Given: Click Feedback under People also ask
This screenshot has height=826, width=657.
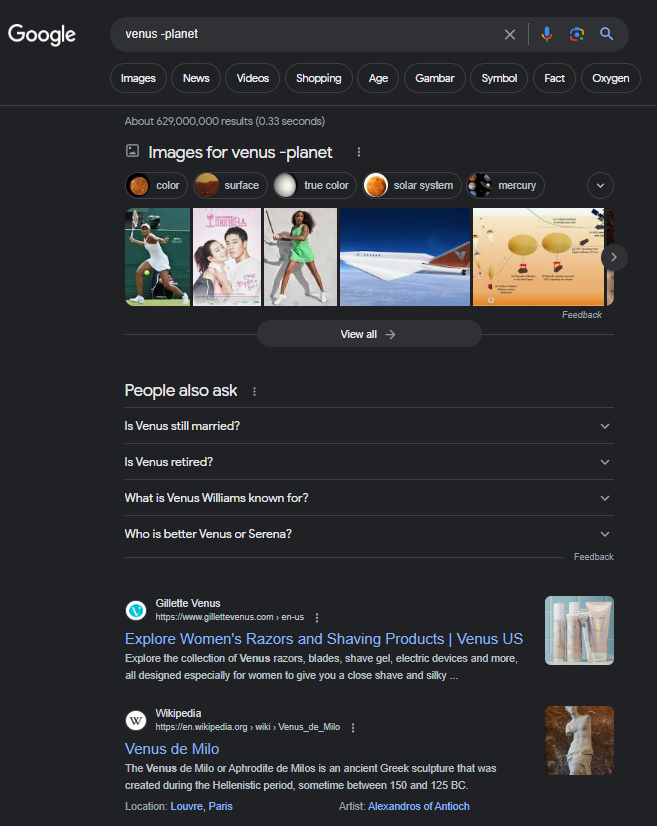Looking at the screenshot, I should tap(593, 557).
